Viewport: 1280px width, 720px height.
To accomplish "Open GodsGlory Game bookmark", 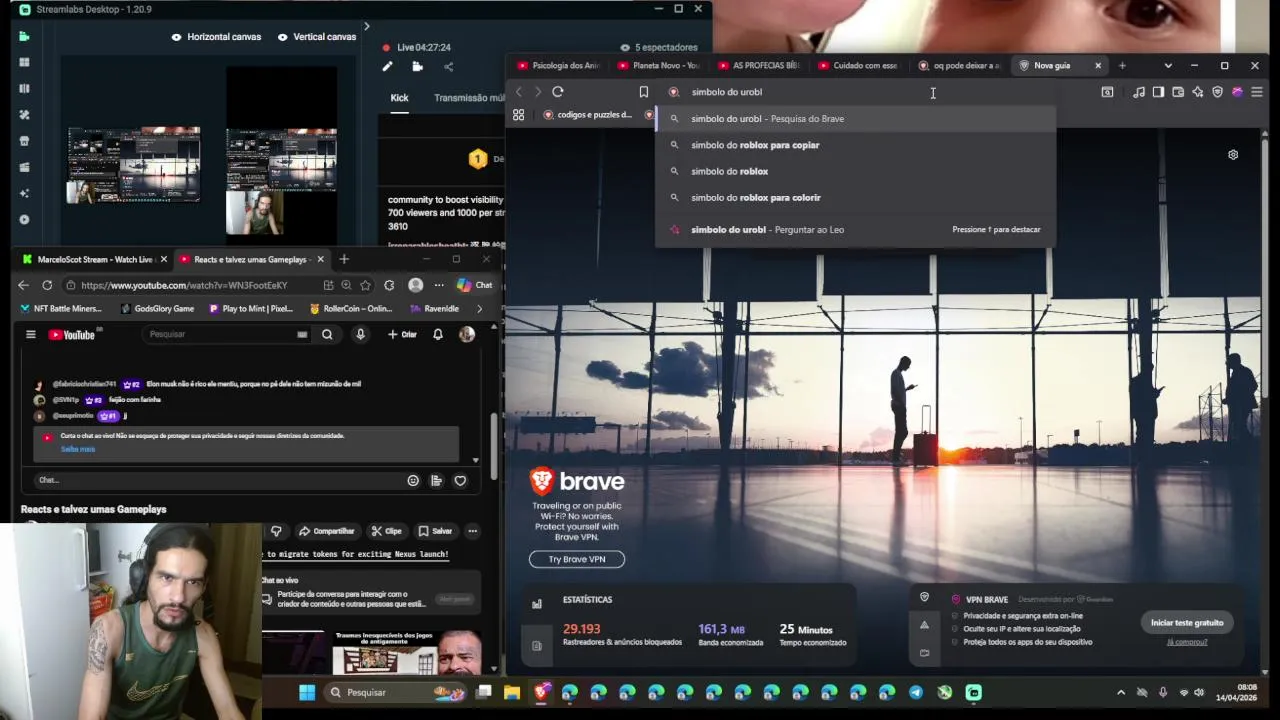I will tap(157, 309).
